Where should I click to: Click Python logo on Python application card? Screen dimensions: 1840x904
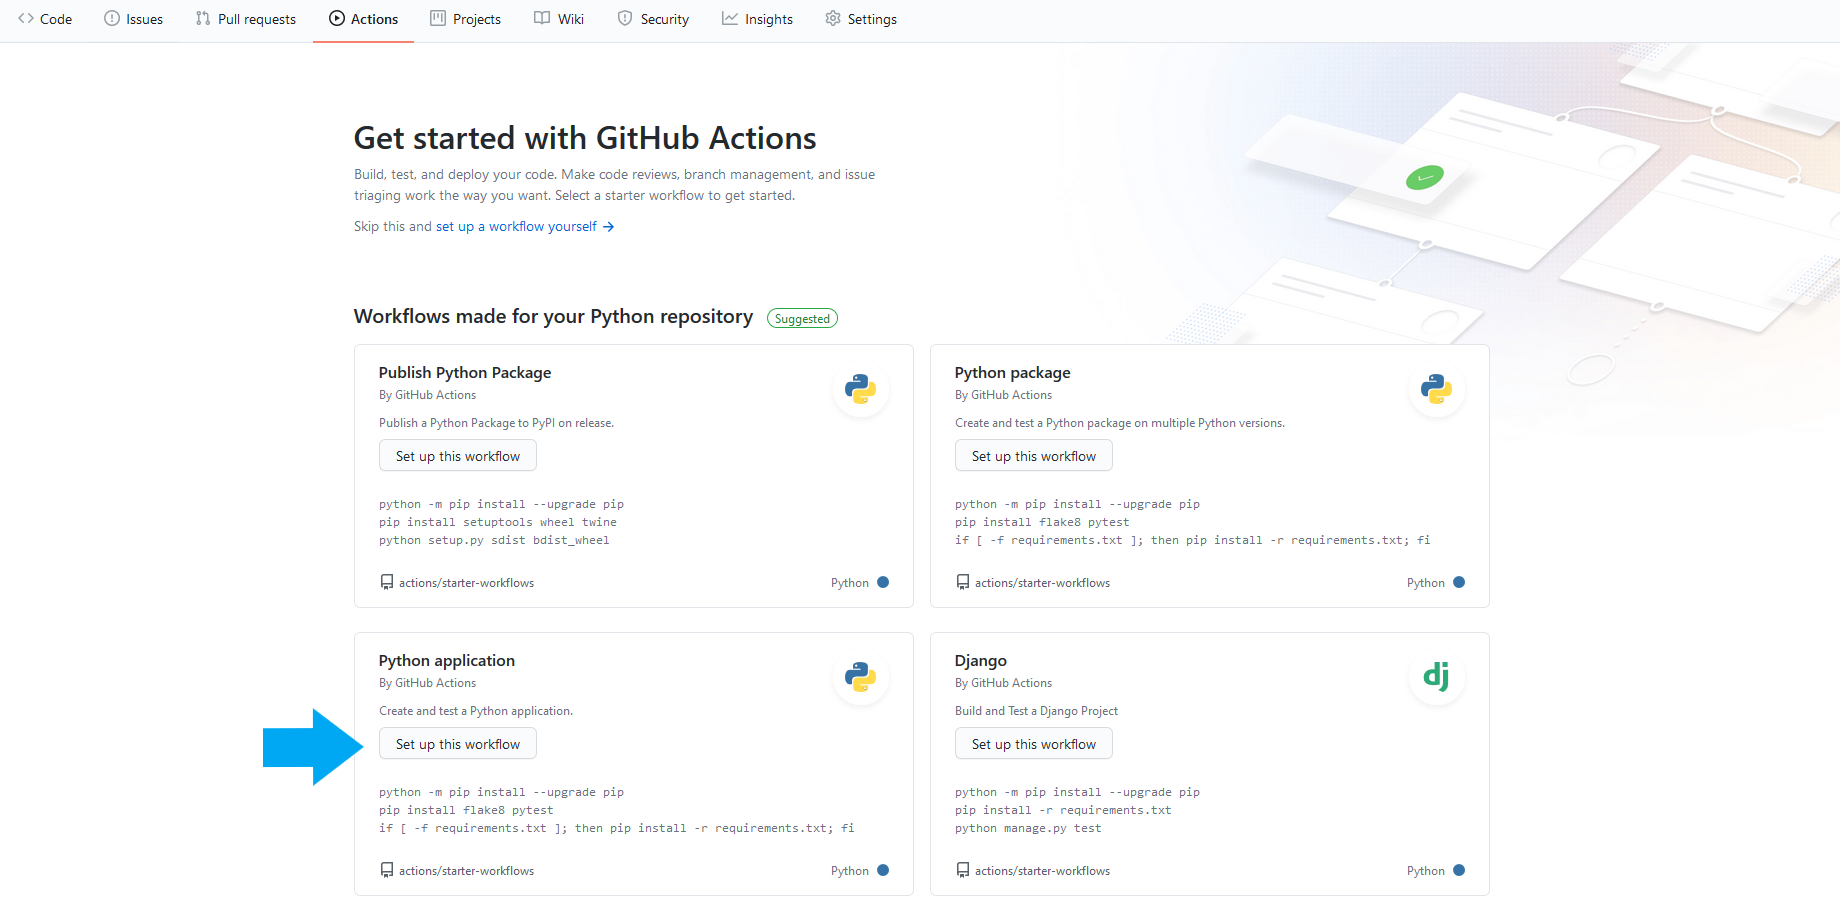(x=860, y=677)
